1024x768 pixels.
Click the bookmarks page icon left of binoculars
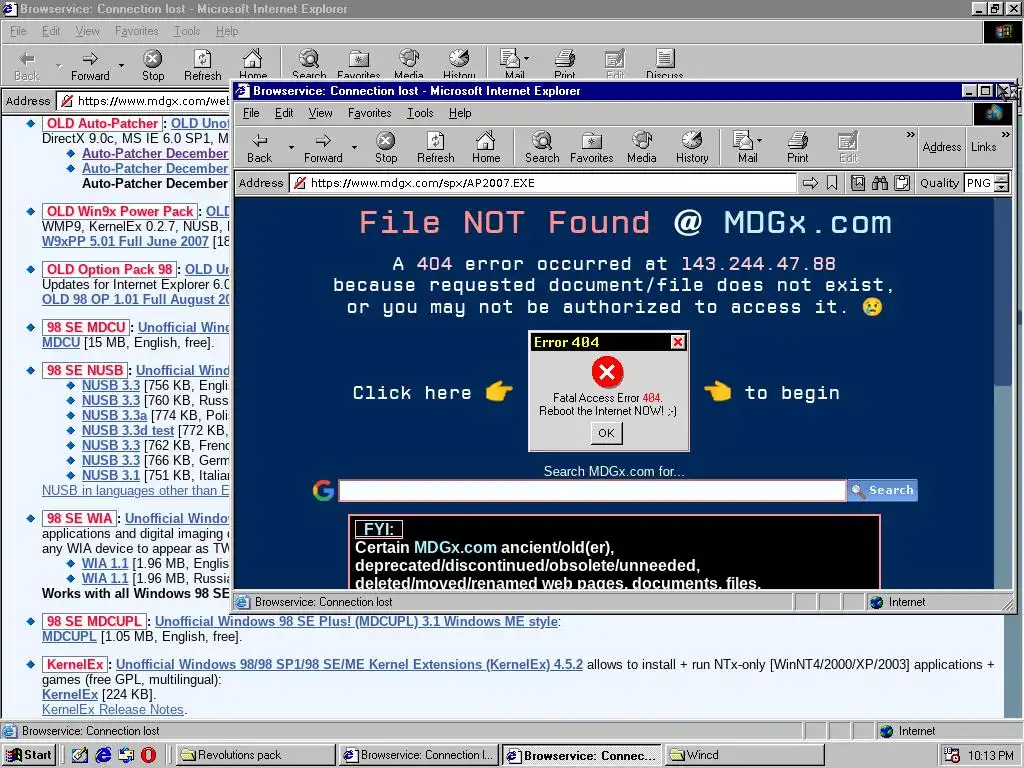pos(858,184)
